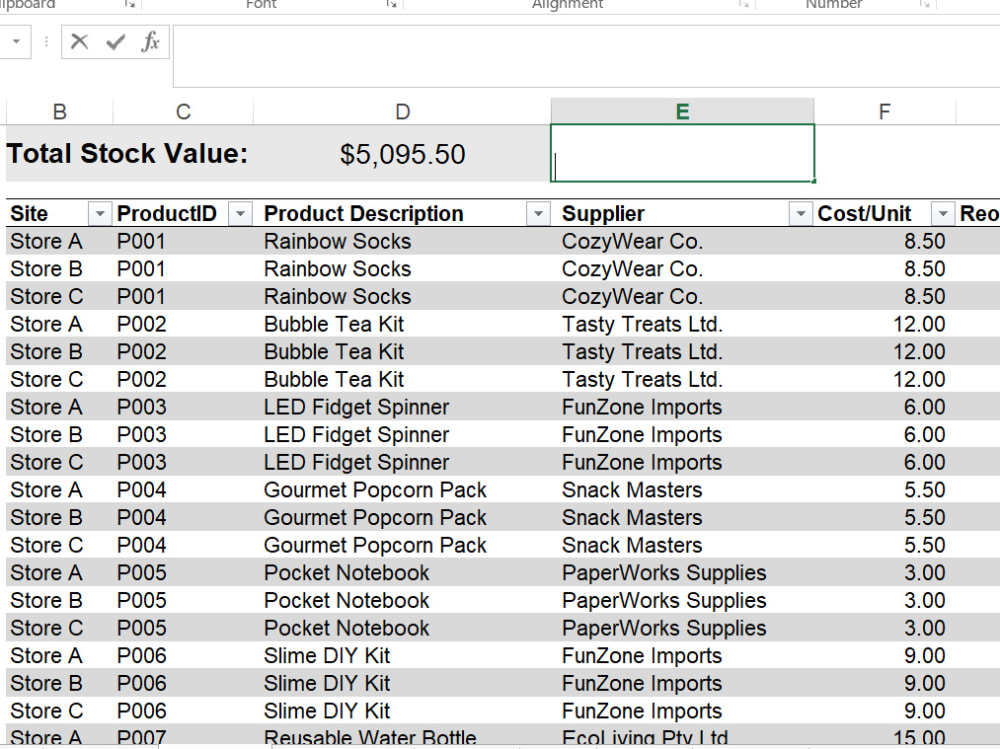Select column E header
Image resolution: width=1000 pixels, height=749 pixels.
click(x=682, y=112)
